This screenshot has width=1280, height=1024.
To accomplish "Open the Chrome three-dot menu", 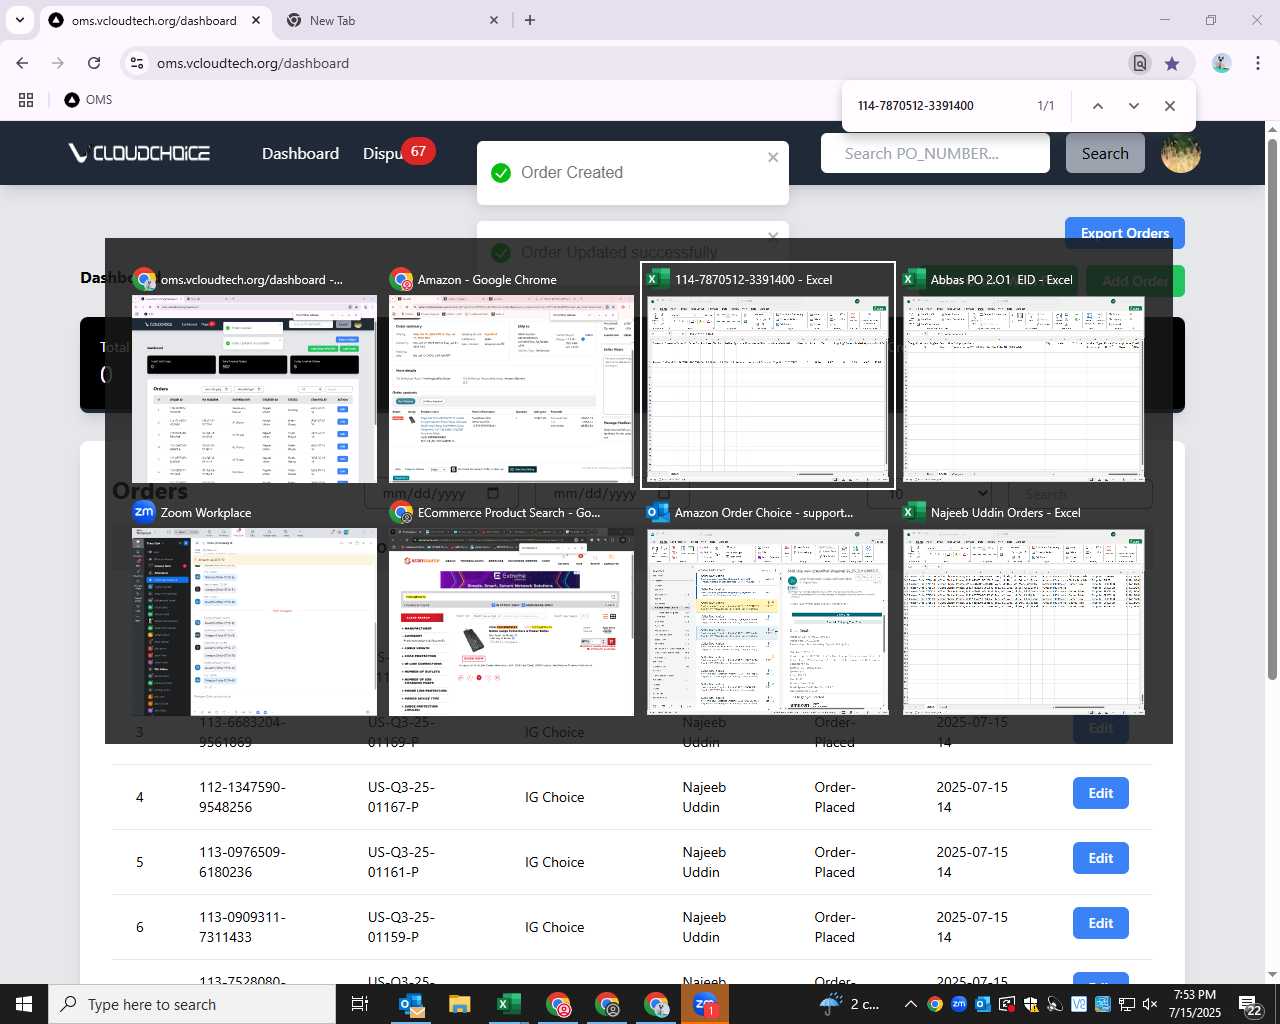I will [x=1257, y=63].
